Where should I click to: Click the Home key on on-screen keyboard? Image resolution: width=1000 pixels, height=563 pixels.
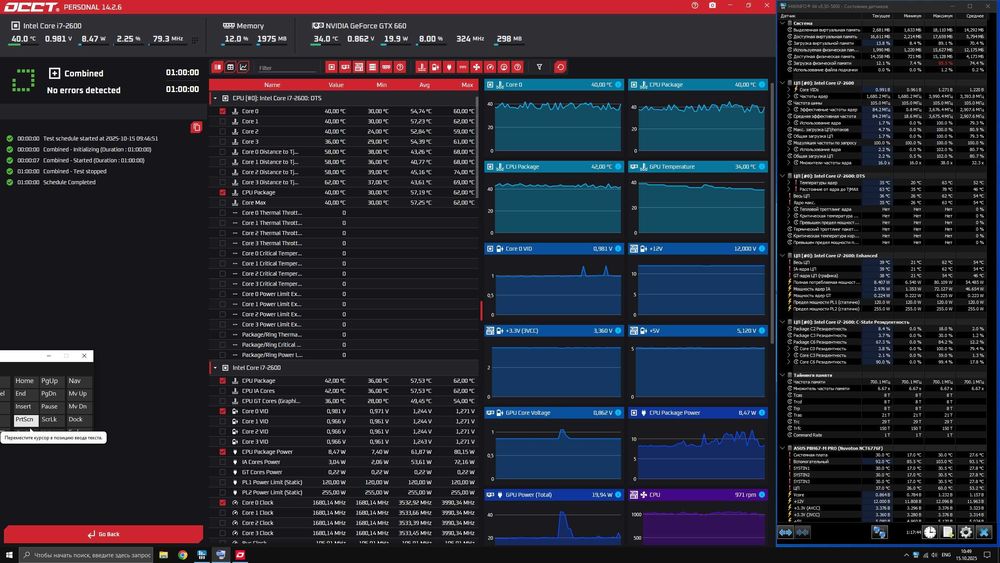click(x=24, y=381)
